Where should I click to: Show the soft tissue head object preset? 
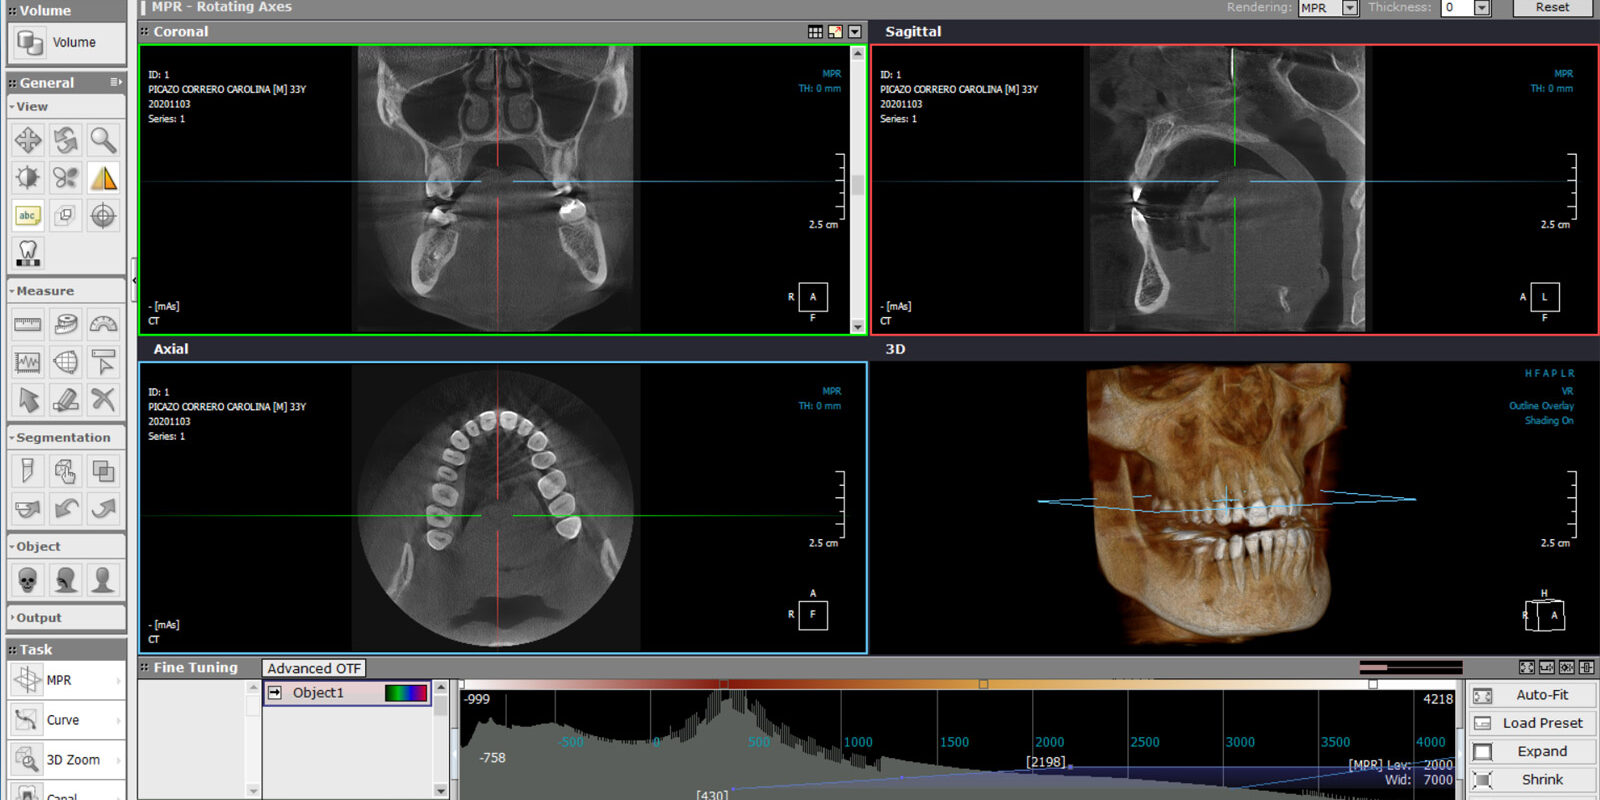click(x=104, y=580)
